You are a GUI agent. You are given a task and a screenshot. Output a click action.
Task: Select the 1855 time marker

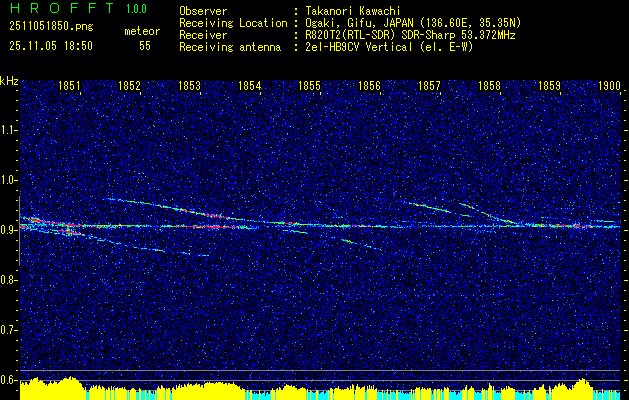pyautogui.click(x=309, y=87)
